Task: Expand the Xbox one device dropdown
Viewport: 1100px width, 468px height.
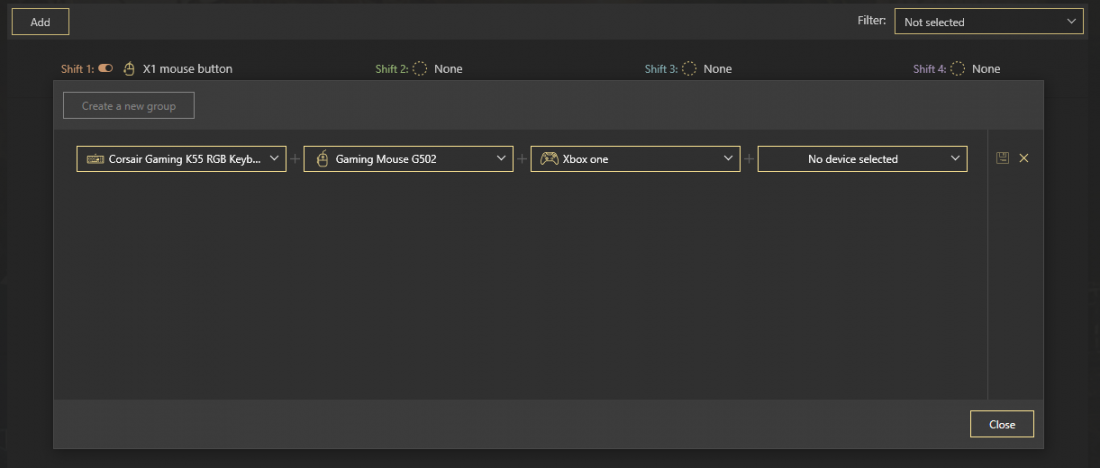Action: tap(728, 158)
